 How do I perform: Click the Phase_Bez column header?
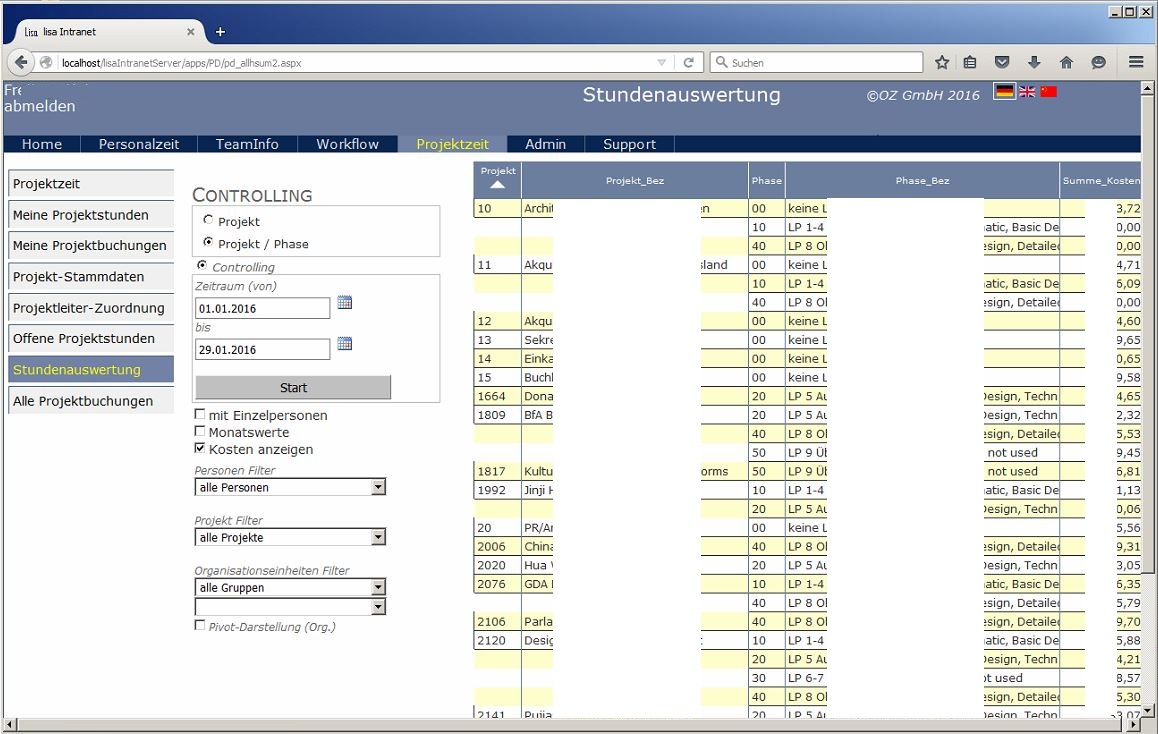[x=922, y=181]
